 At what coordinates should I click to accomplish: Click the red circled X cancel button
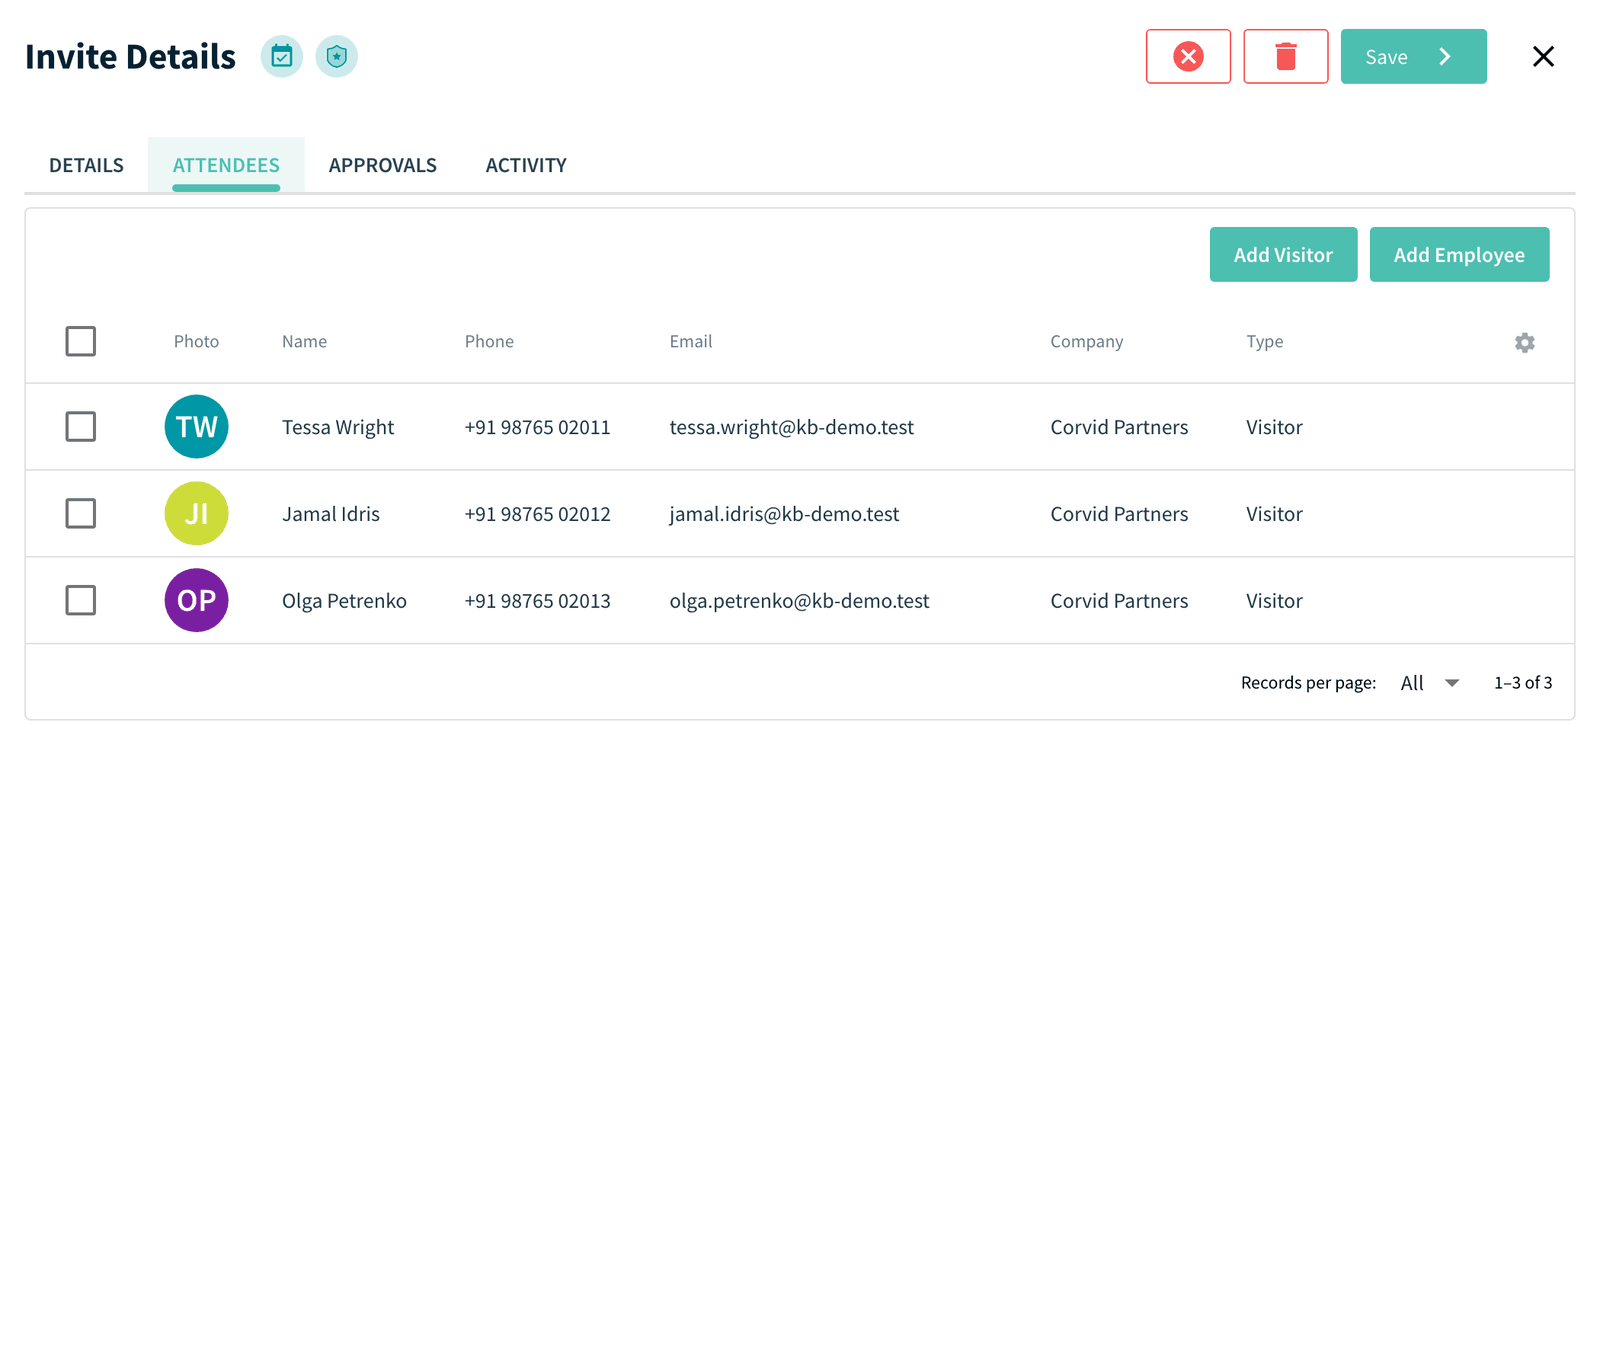coord(1188,56)
